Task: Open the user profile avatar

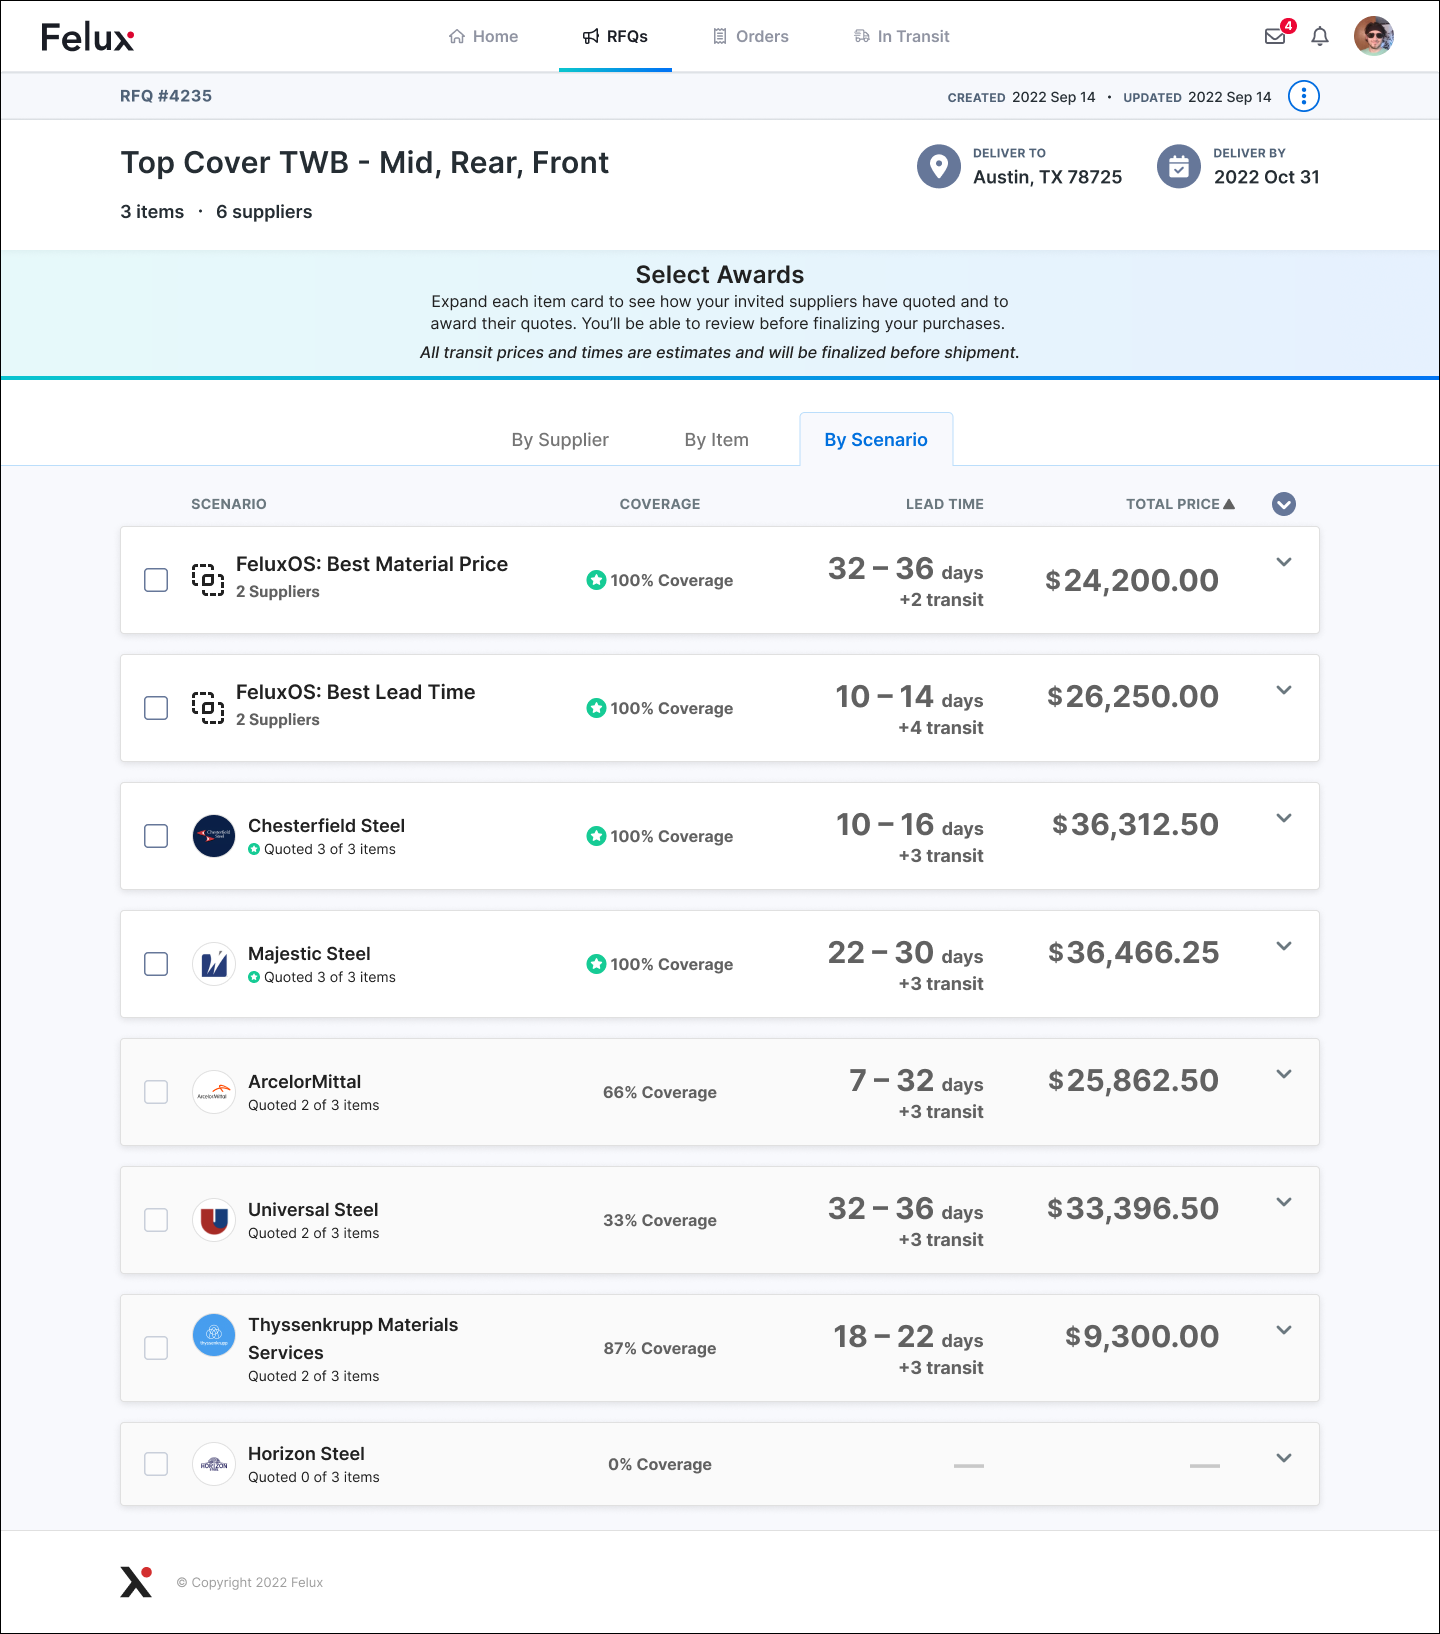Action: coord(1374,36)
